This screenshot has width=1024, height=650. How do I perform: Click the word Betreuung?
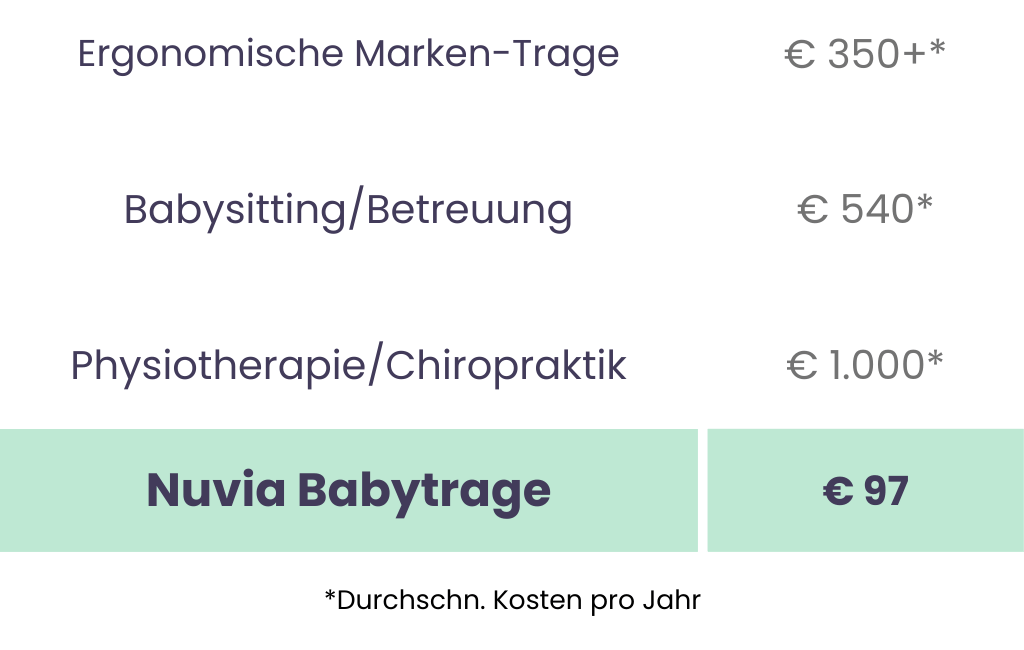tap(470, 210)
